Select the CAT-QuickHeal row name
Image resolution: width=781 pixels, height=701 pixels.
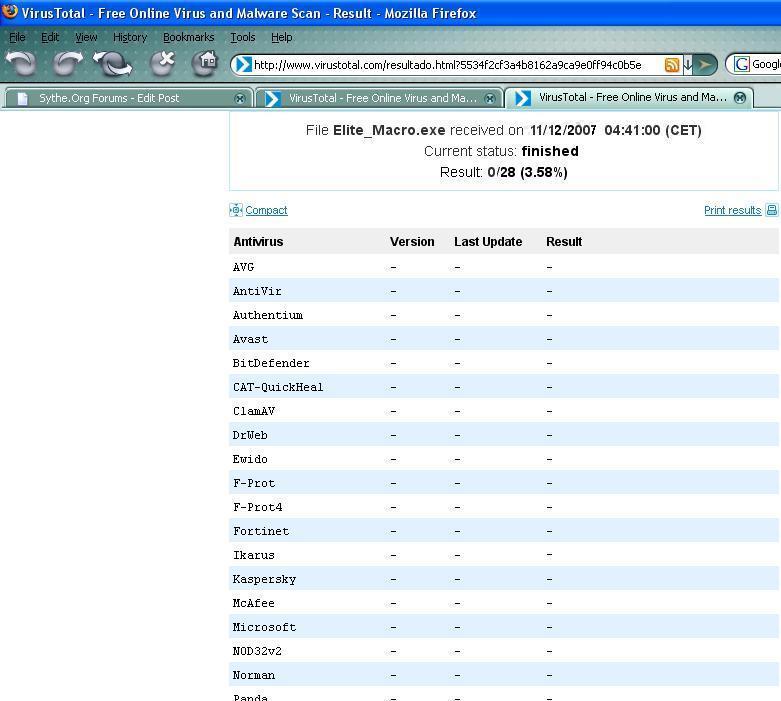[x=278, y=387]
